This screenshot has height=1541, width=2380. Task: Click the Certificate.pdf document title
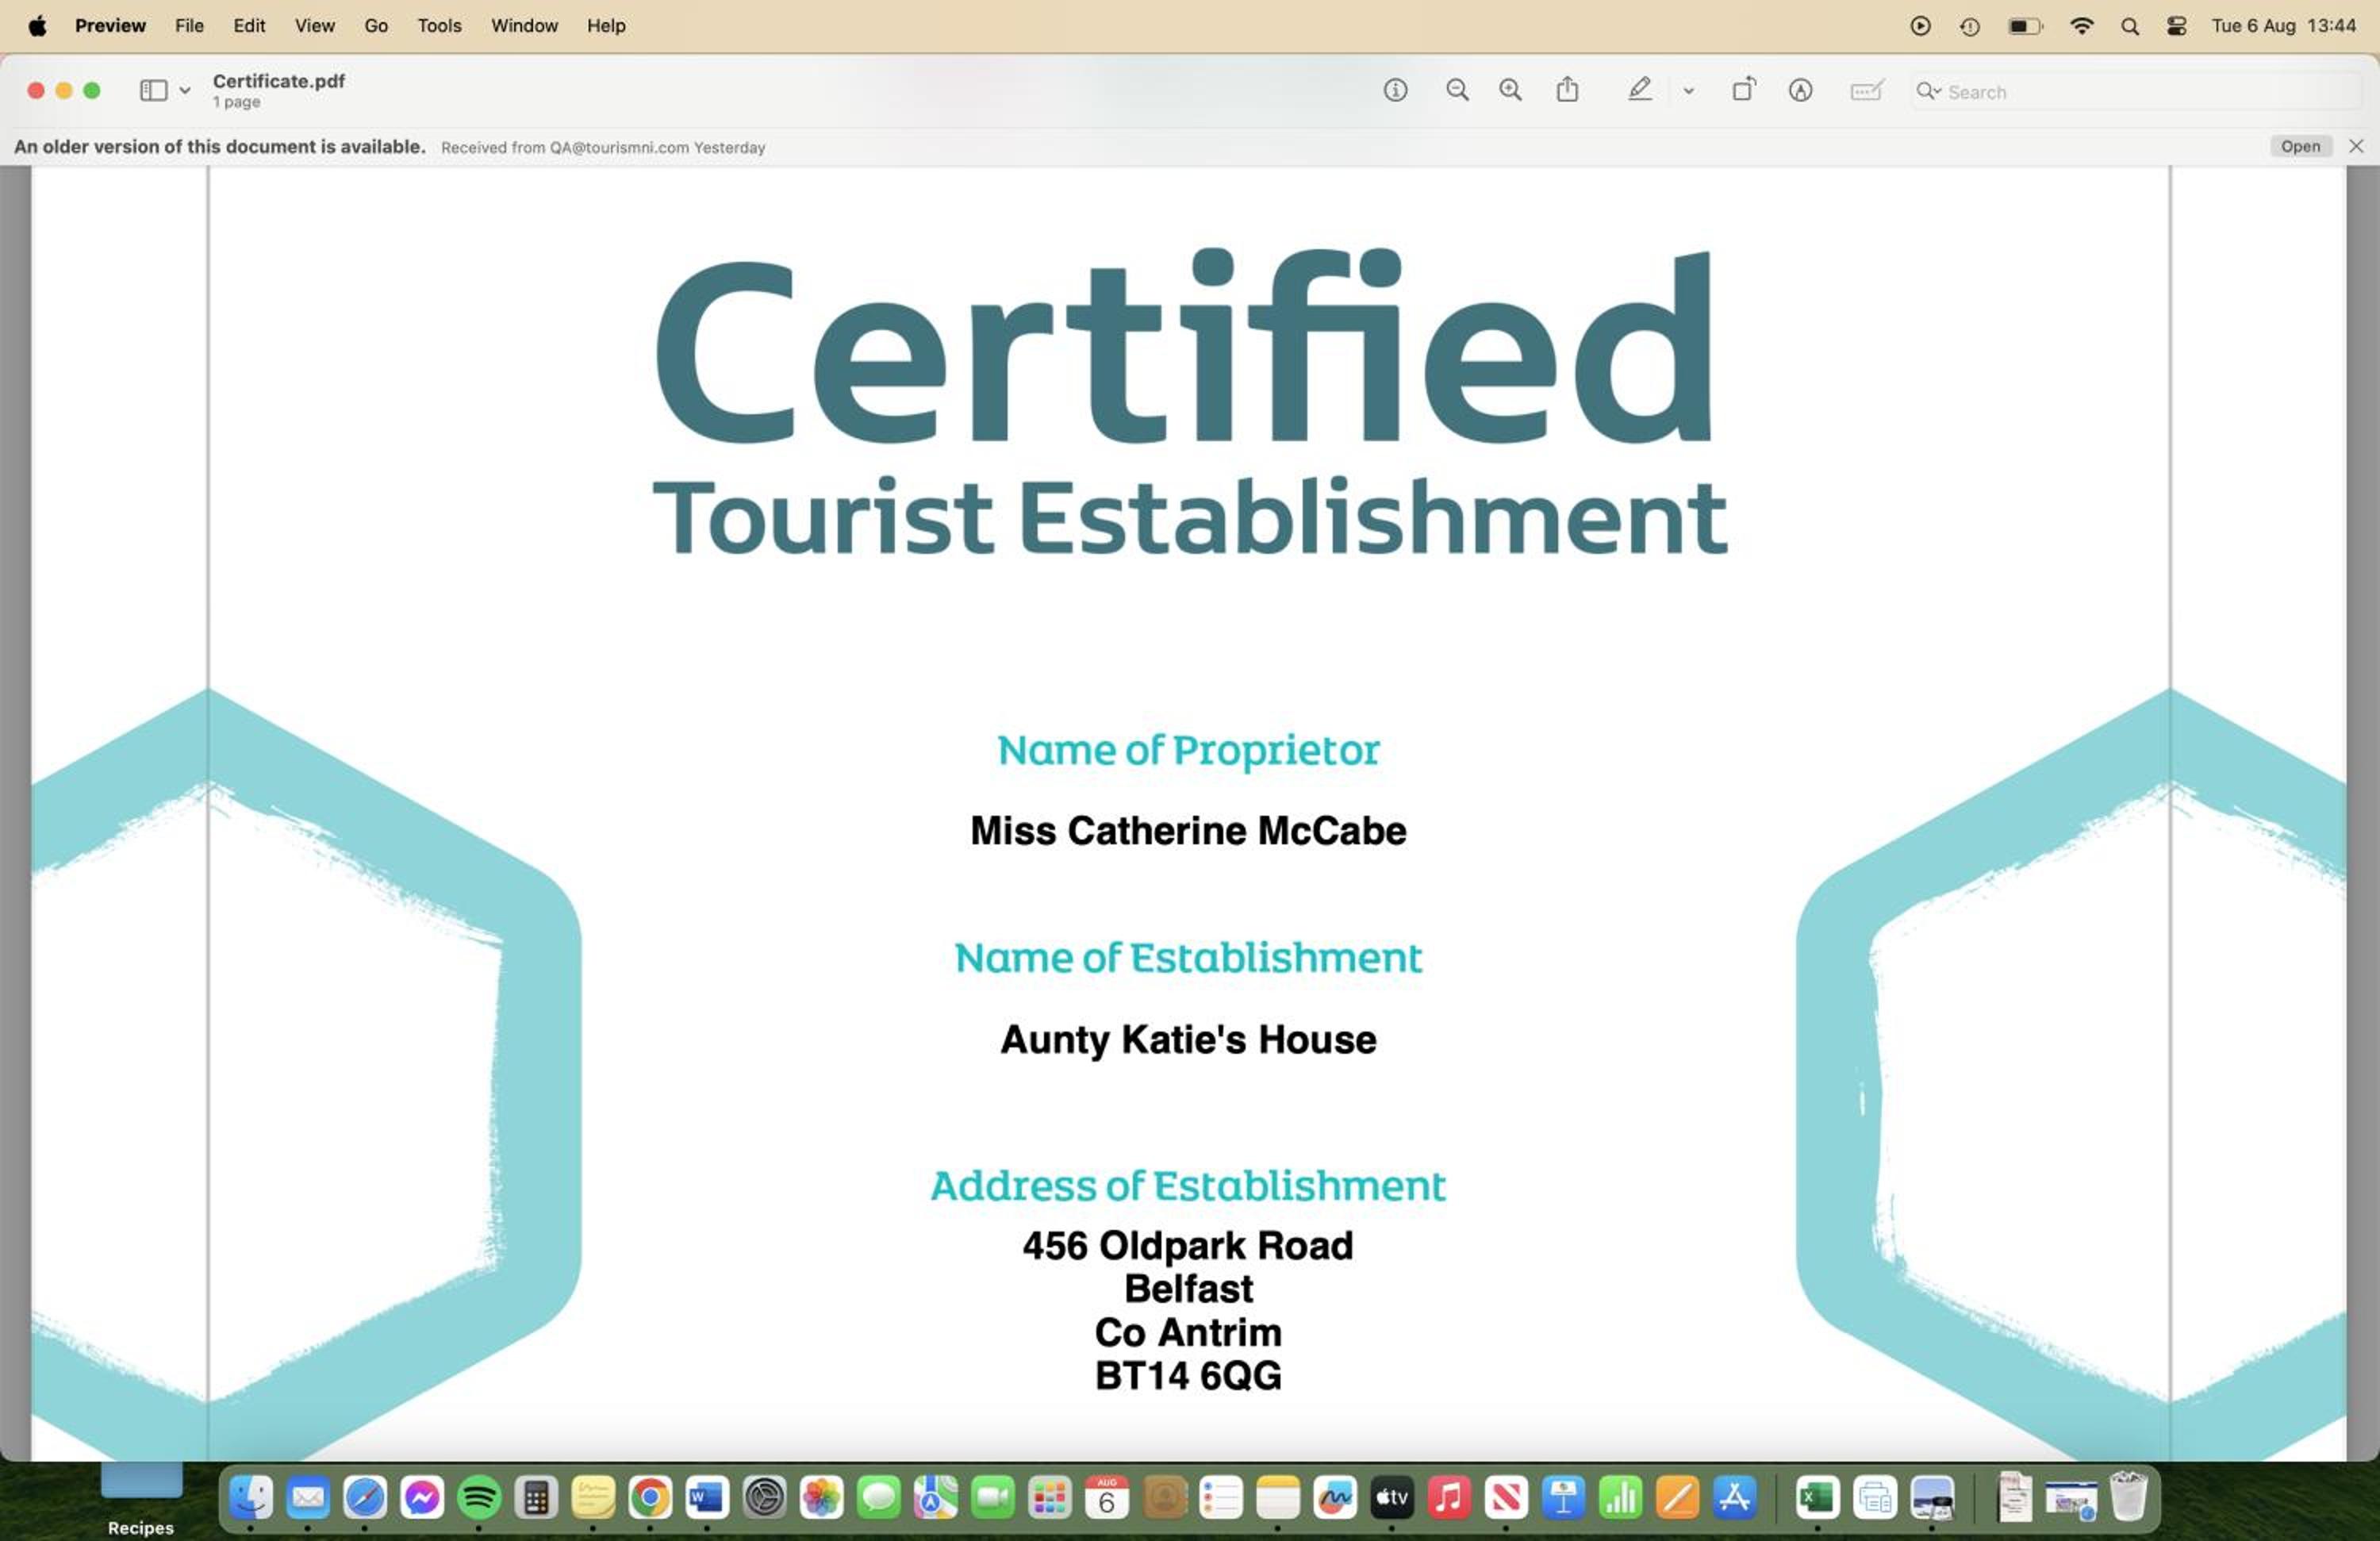pos(279,81)
